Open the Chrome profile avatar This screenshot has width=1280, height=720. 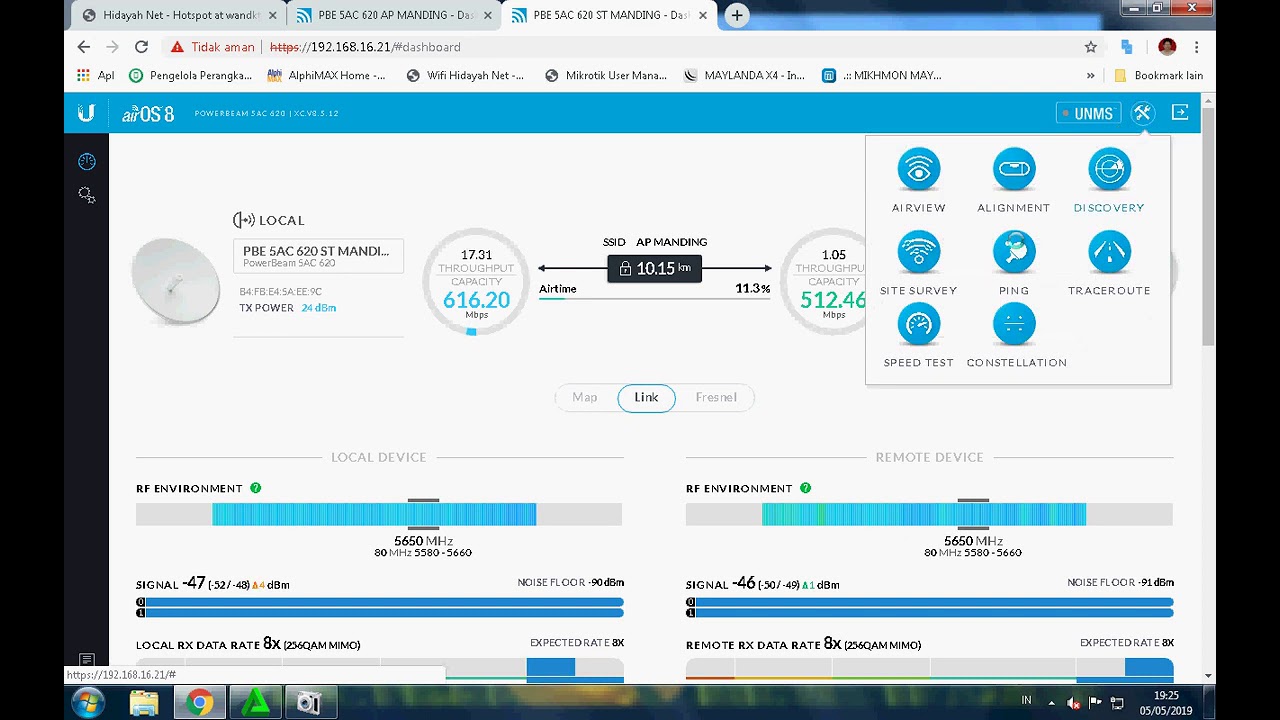(x=1167, y=47)
